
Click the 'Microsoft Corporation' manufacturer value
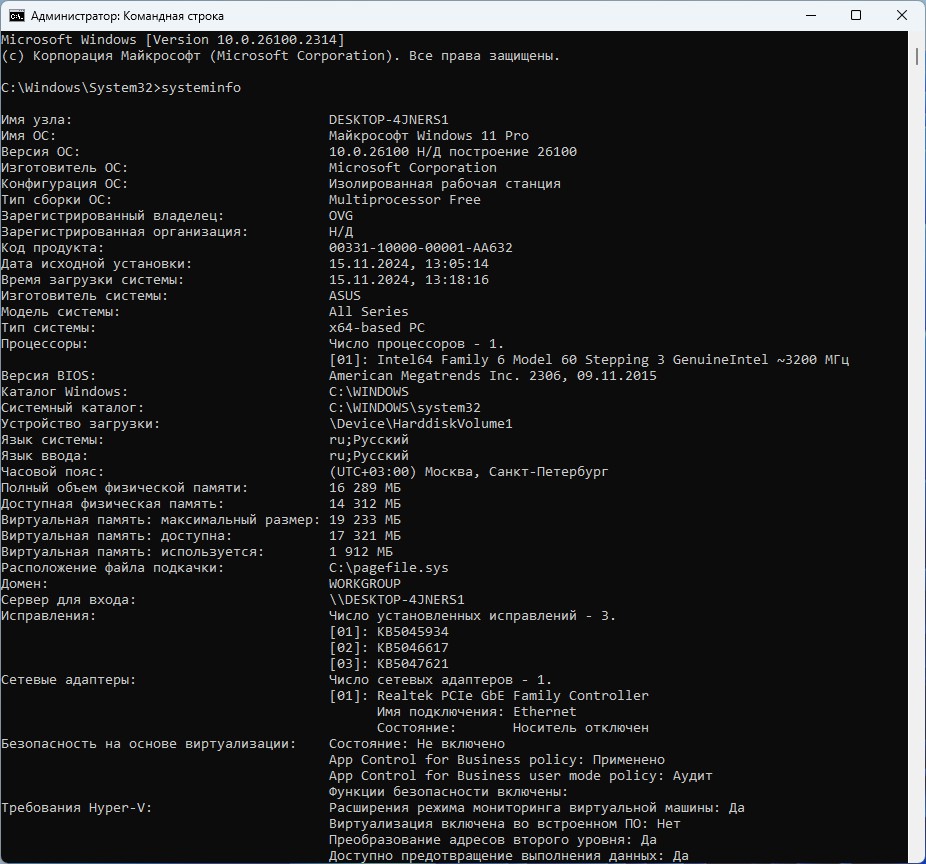tap(413, 167)
